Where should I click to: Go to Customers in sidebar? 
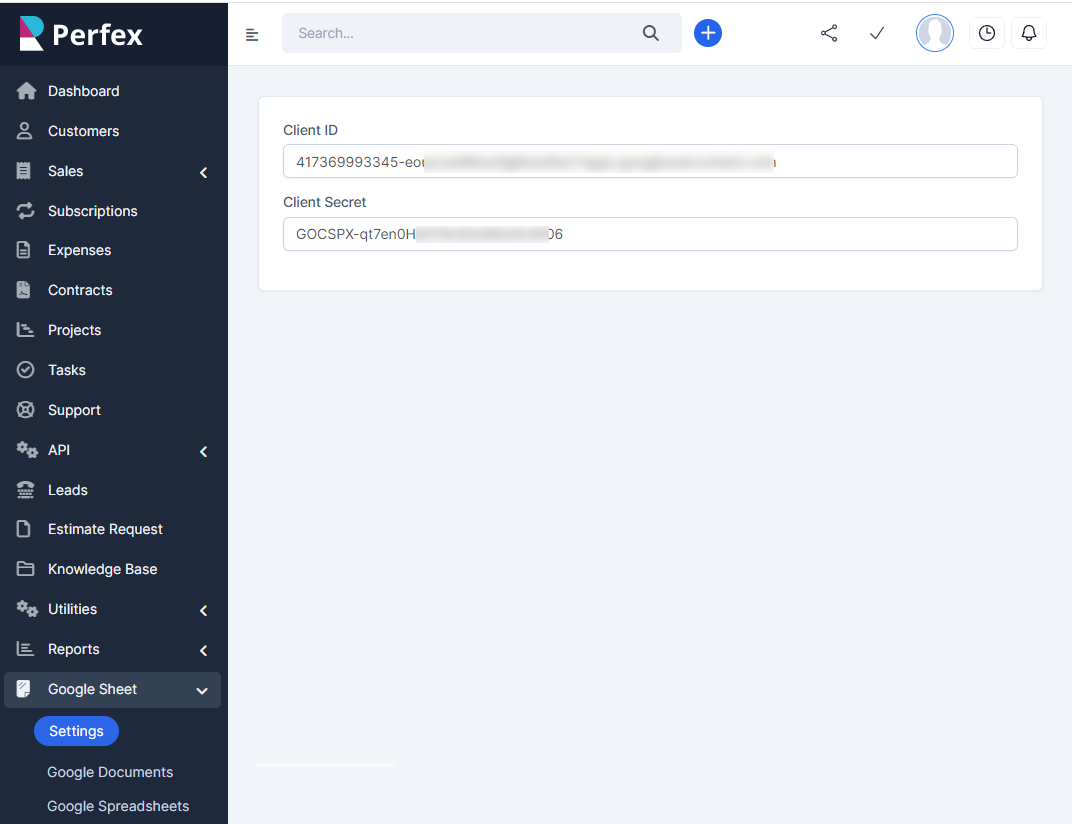click(83, 131)
